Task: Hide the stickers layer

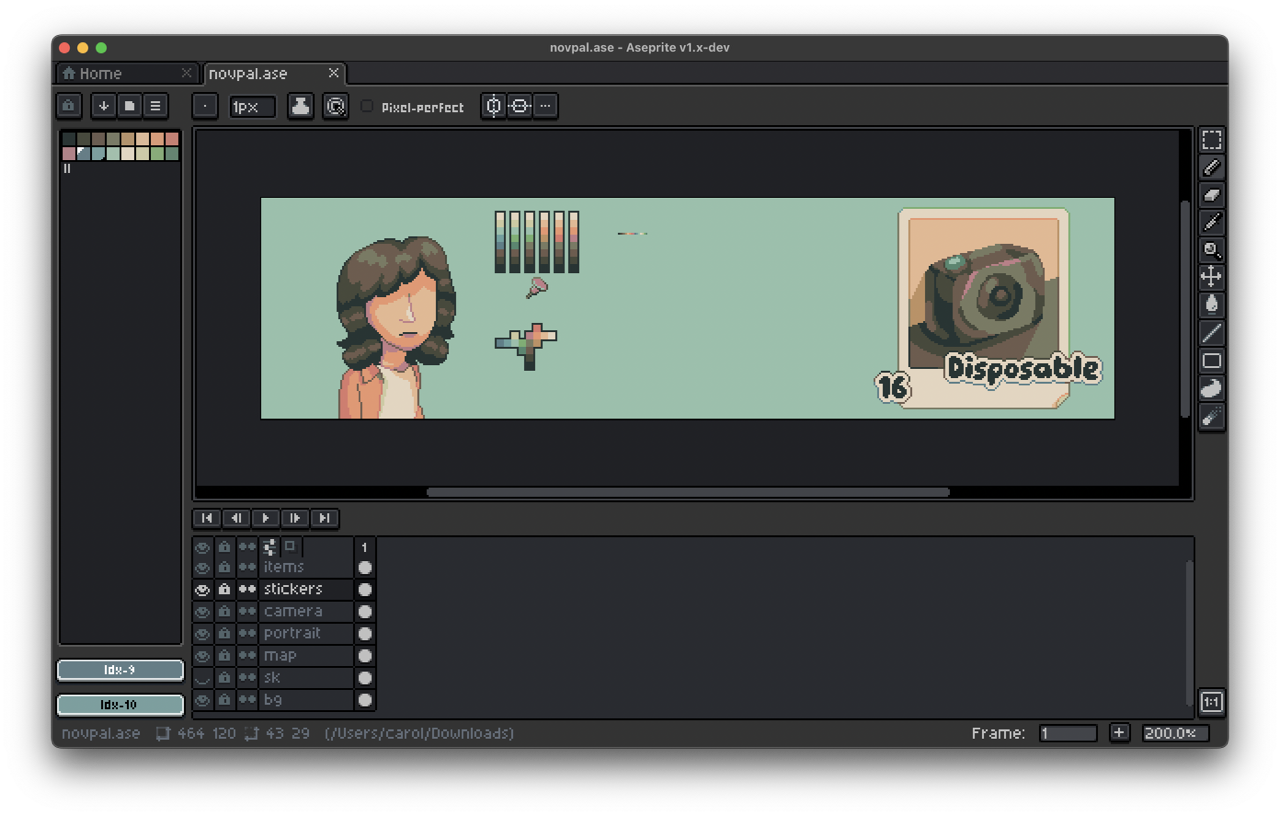Action: [x=202, y=590]
